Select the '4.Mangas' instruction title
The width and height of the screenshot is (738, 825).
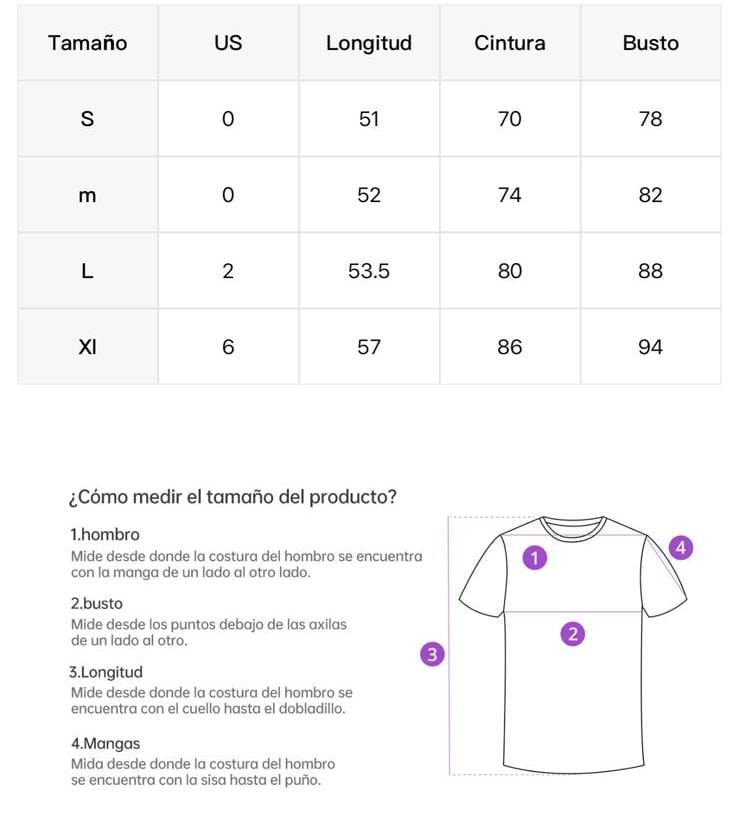pyautogui.click(x=105, y=744)
